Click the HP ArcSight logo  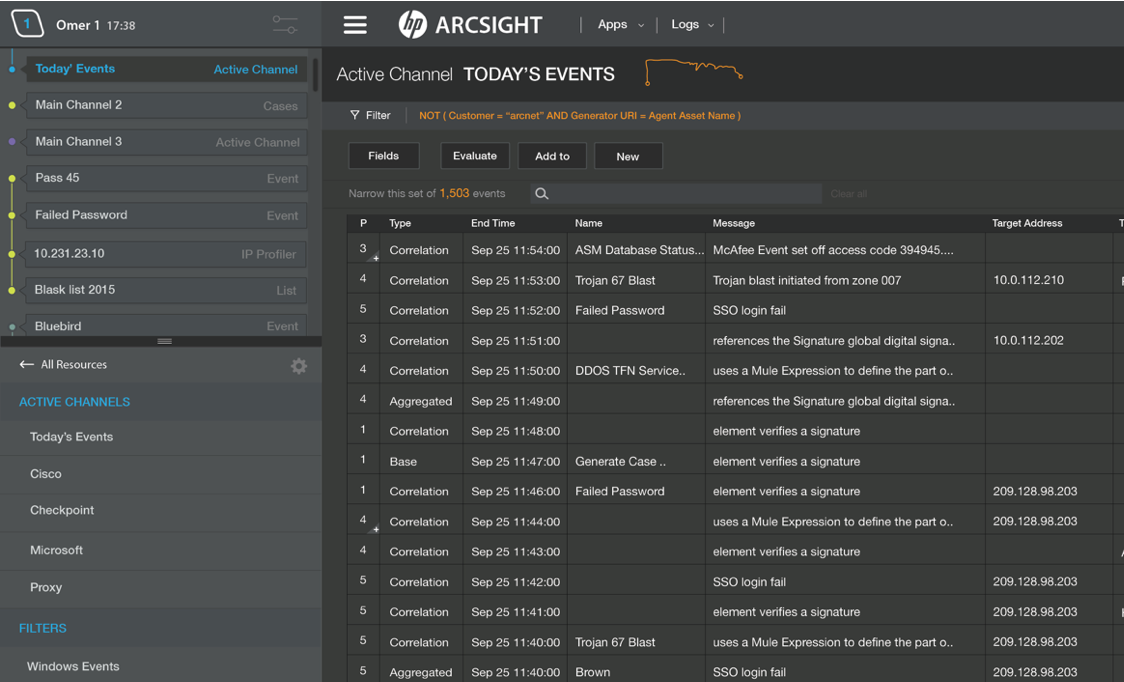coord(470,25)
